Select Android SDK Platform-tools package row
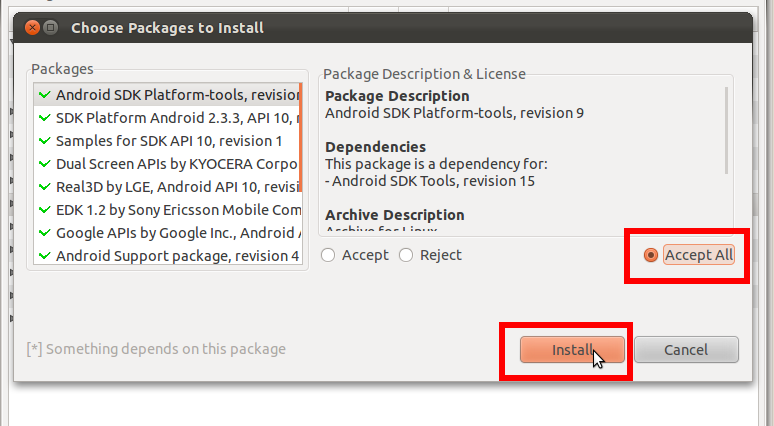 [168, 94]
